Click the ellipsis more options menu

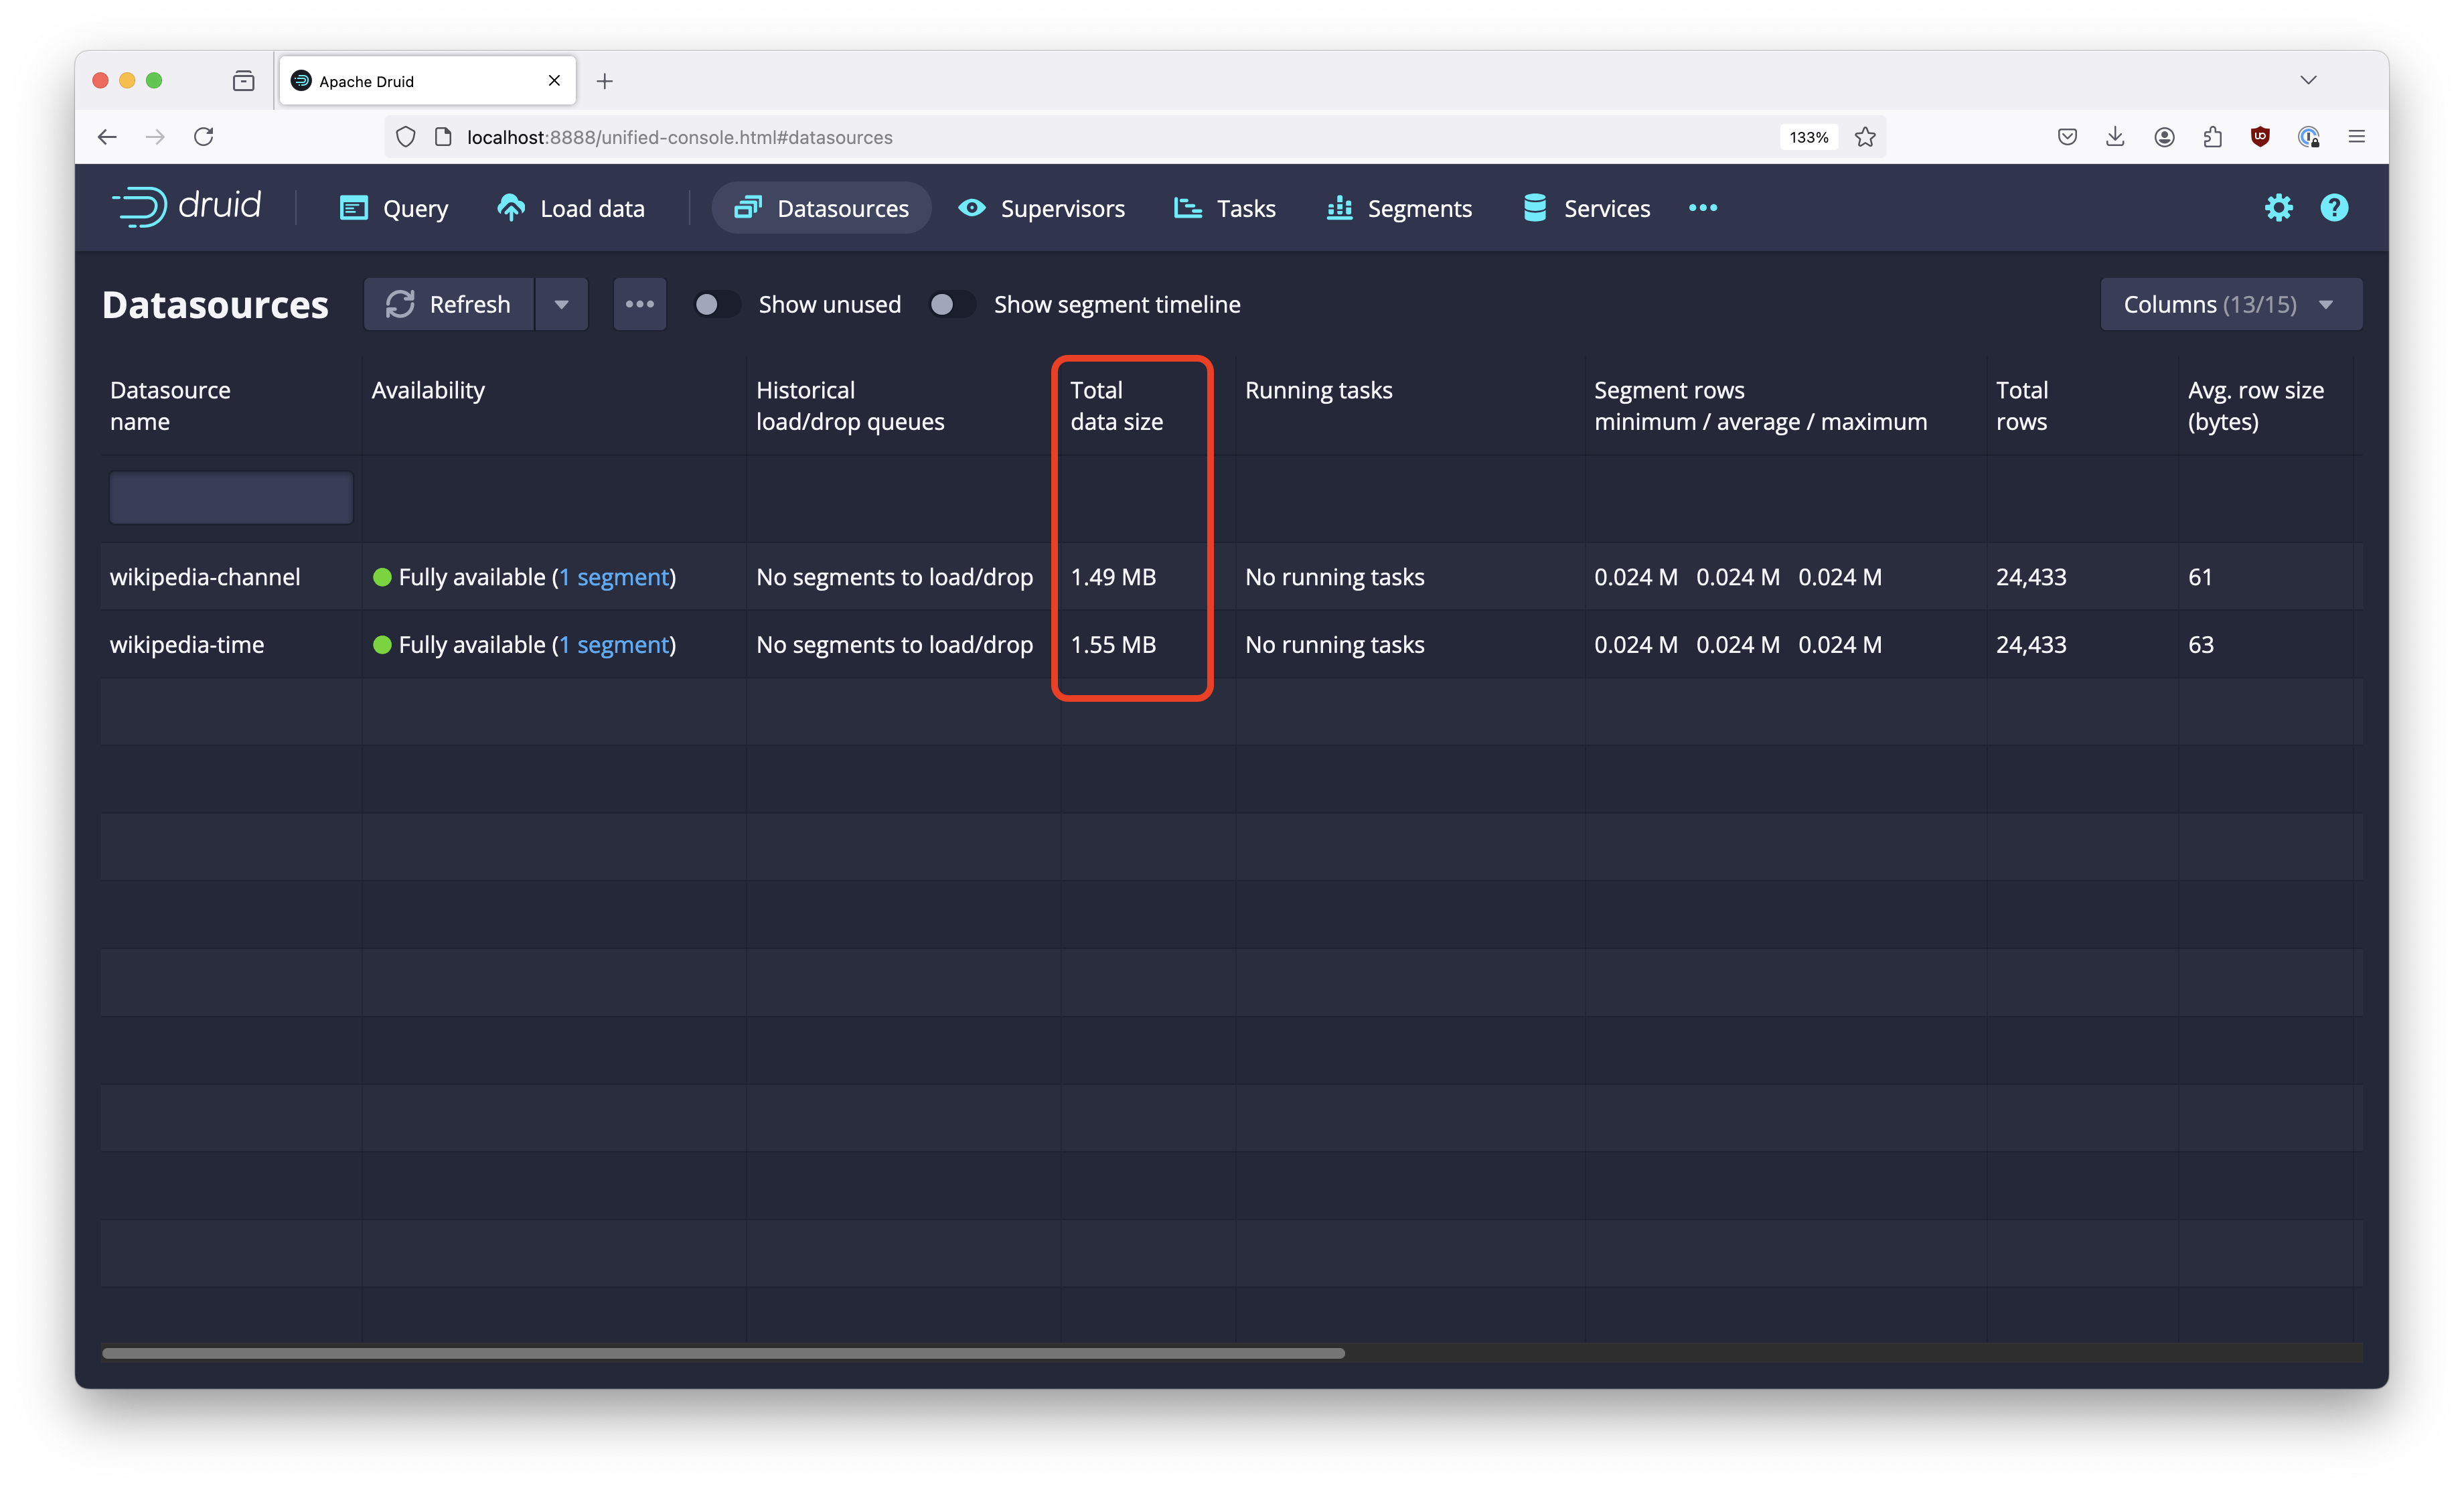pos(639,303)
